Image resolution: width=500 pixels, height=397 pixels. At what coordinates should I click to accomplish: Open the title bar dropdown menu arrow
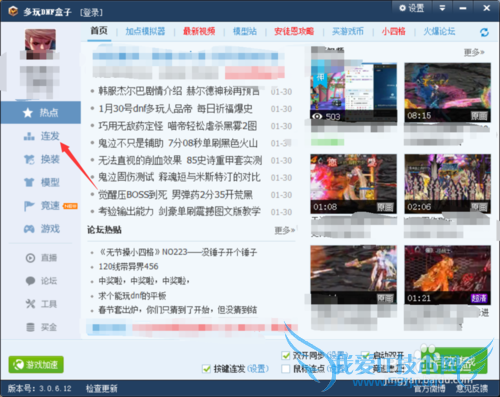point(442,8)
